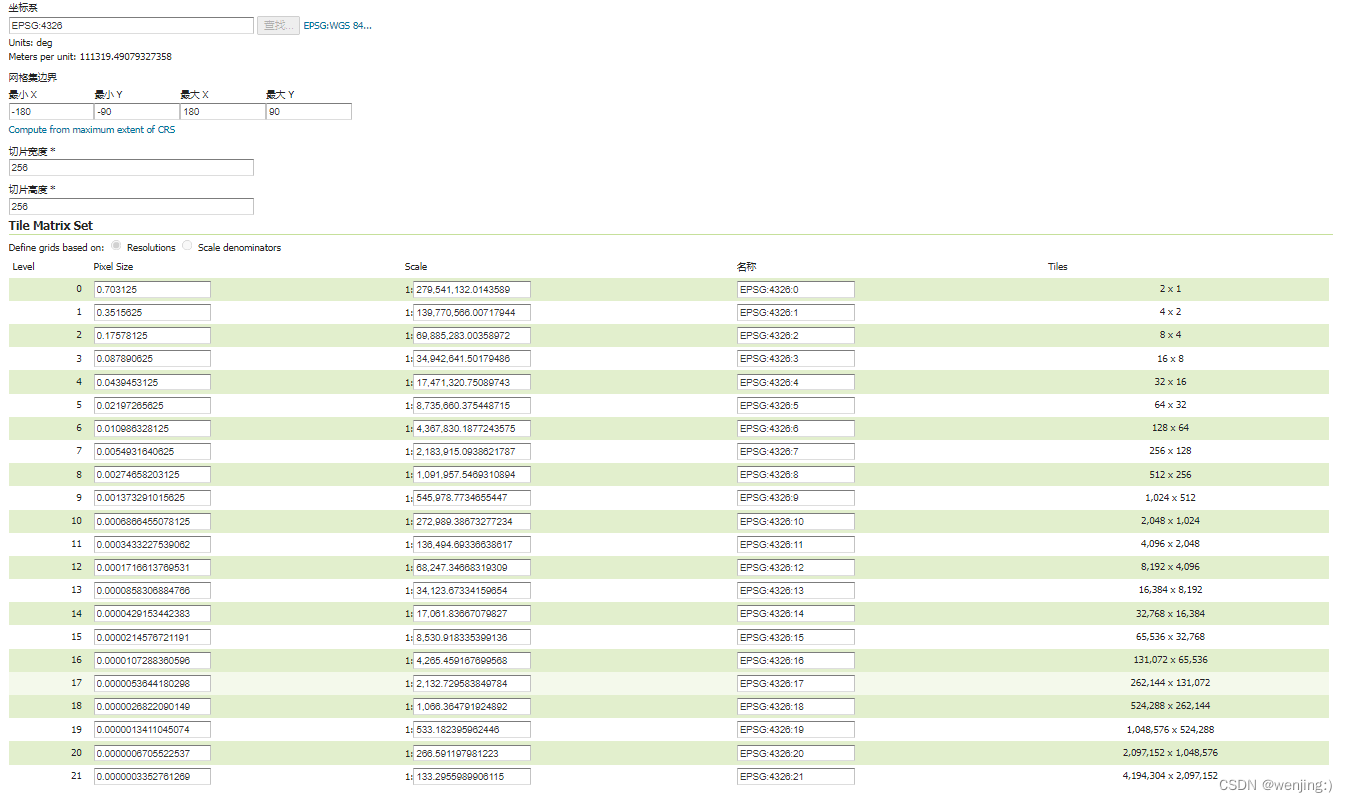This screenshot has height=802, width=1347.
Task: Click Compute from maximum extent of CRS
Action: pos(92,130)
